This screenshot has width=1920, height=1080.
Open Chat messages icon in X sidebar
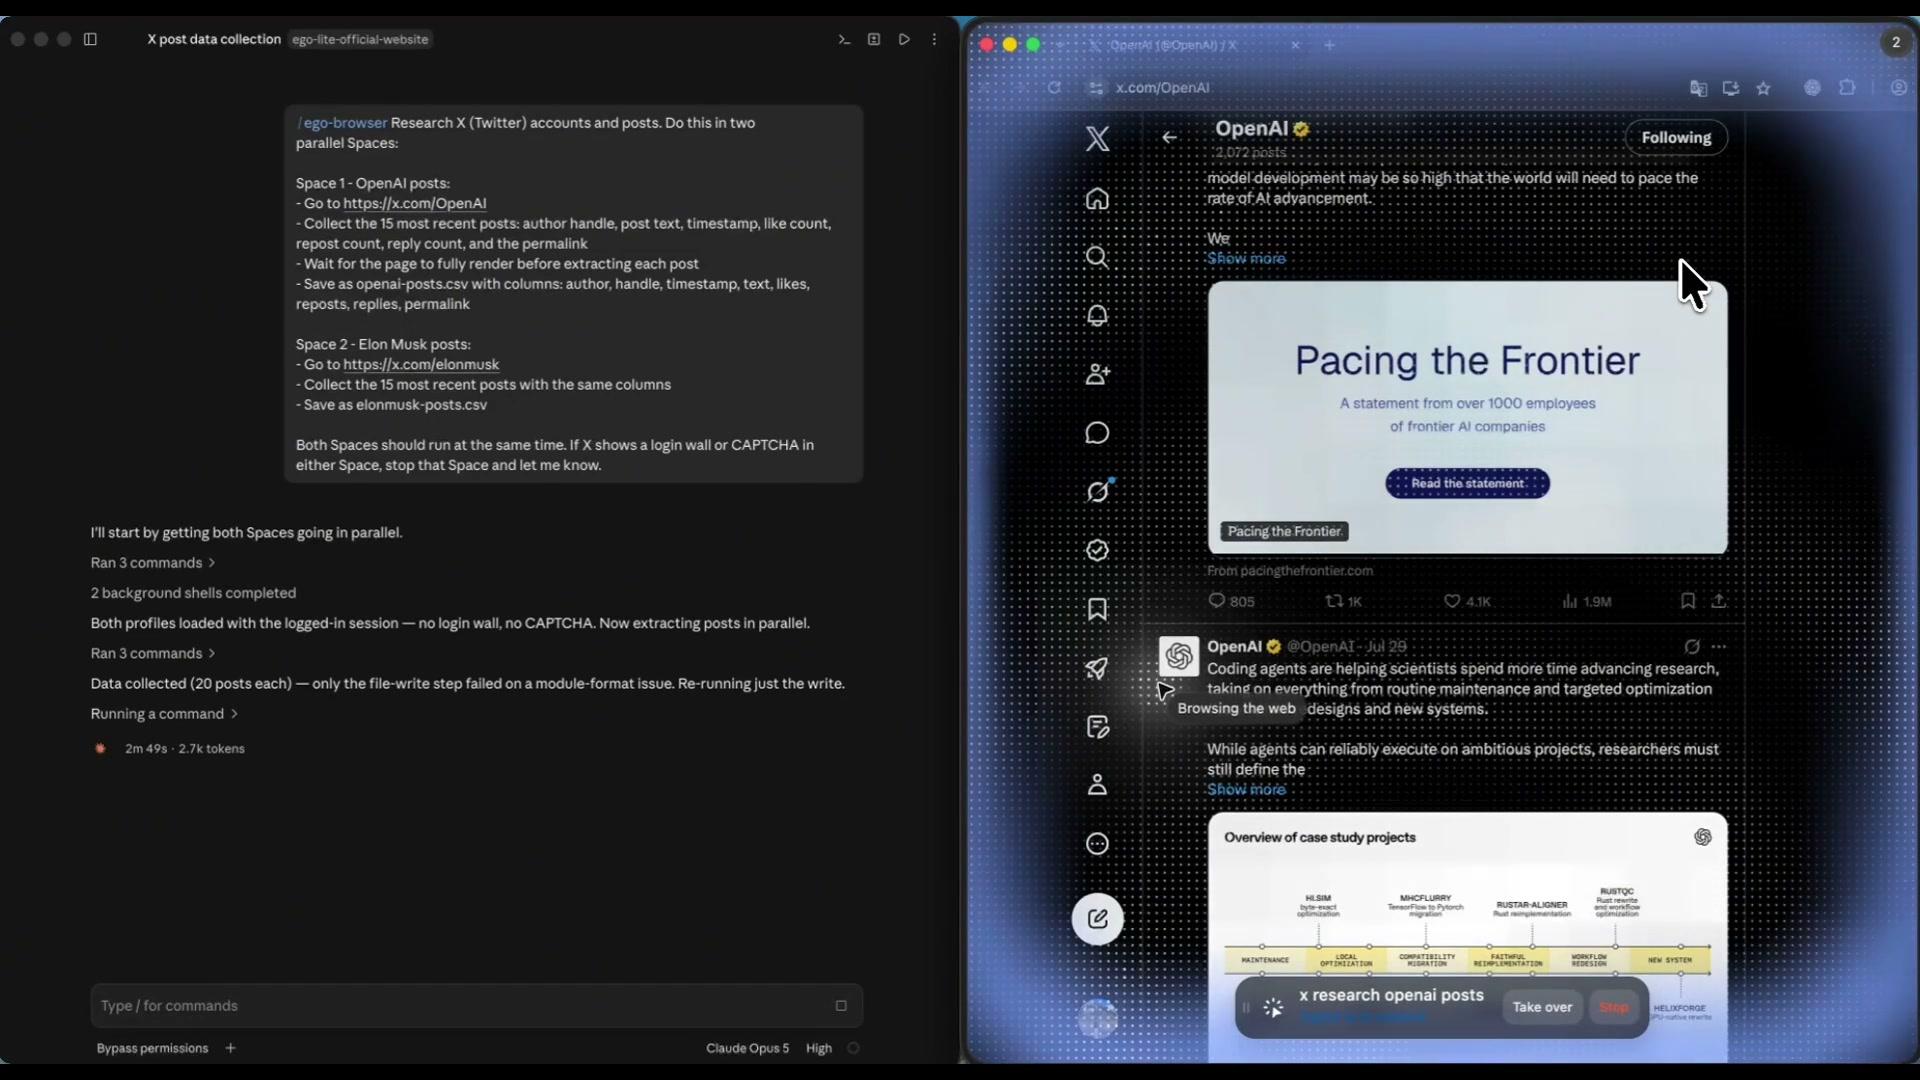[x=1097, y=433]
